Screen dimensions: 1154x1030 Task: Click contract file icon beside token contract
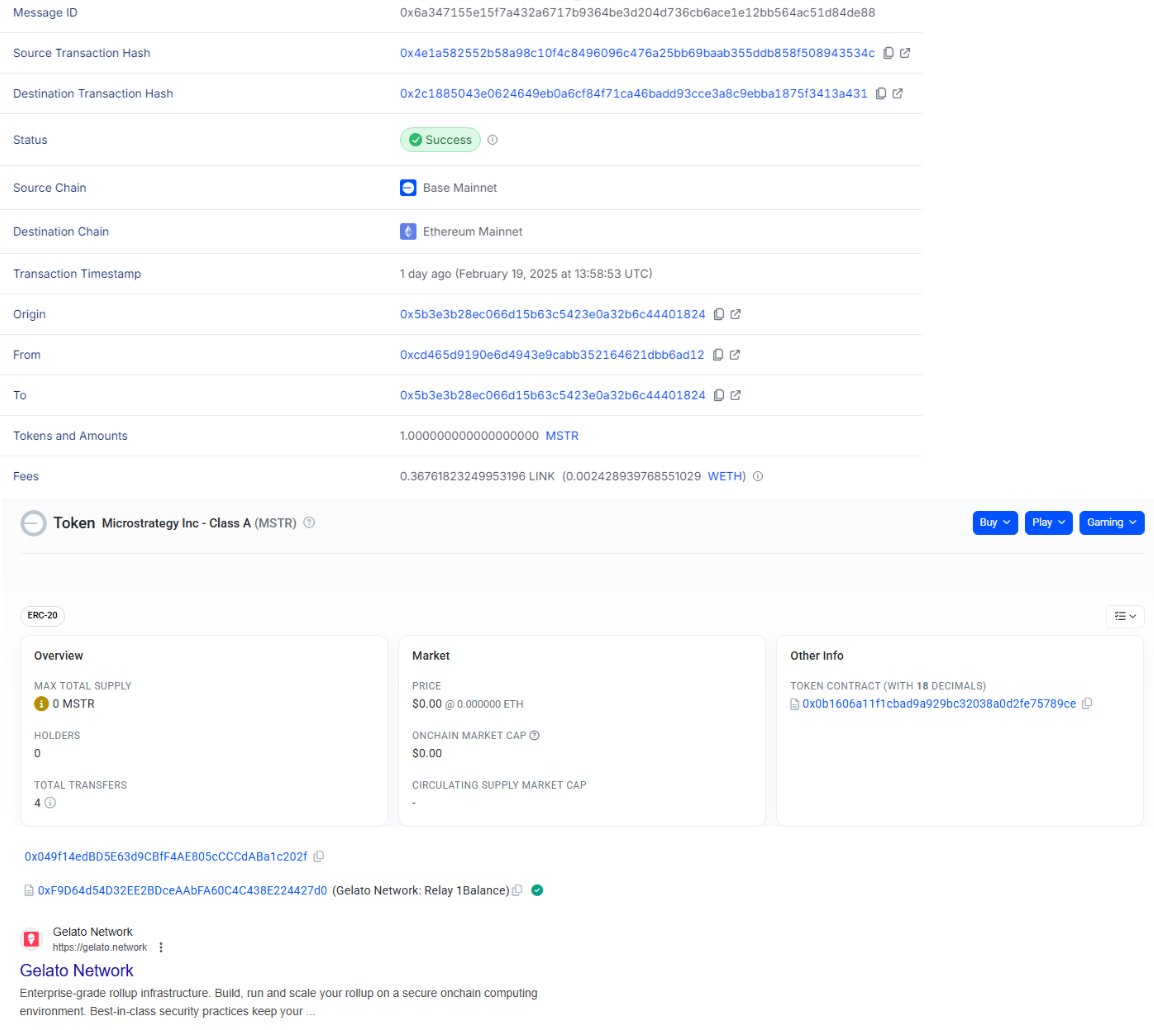pyautogui.click(x=795, y=704)
